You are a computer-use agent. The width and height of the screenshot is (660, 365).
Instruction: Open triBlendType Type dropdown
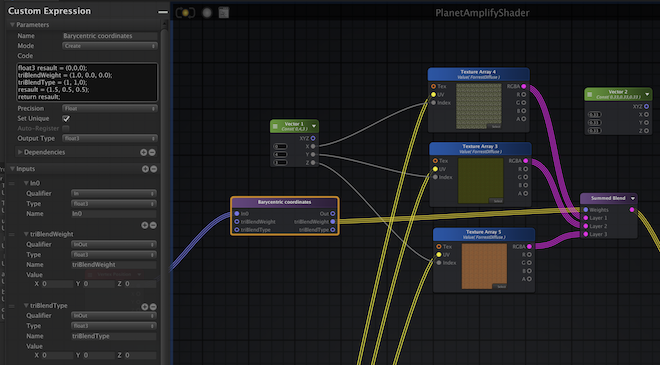(114, 326)
